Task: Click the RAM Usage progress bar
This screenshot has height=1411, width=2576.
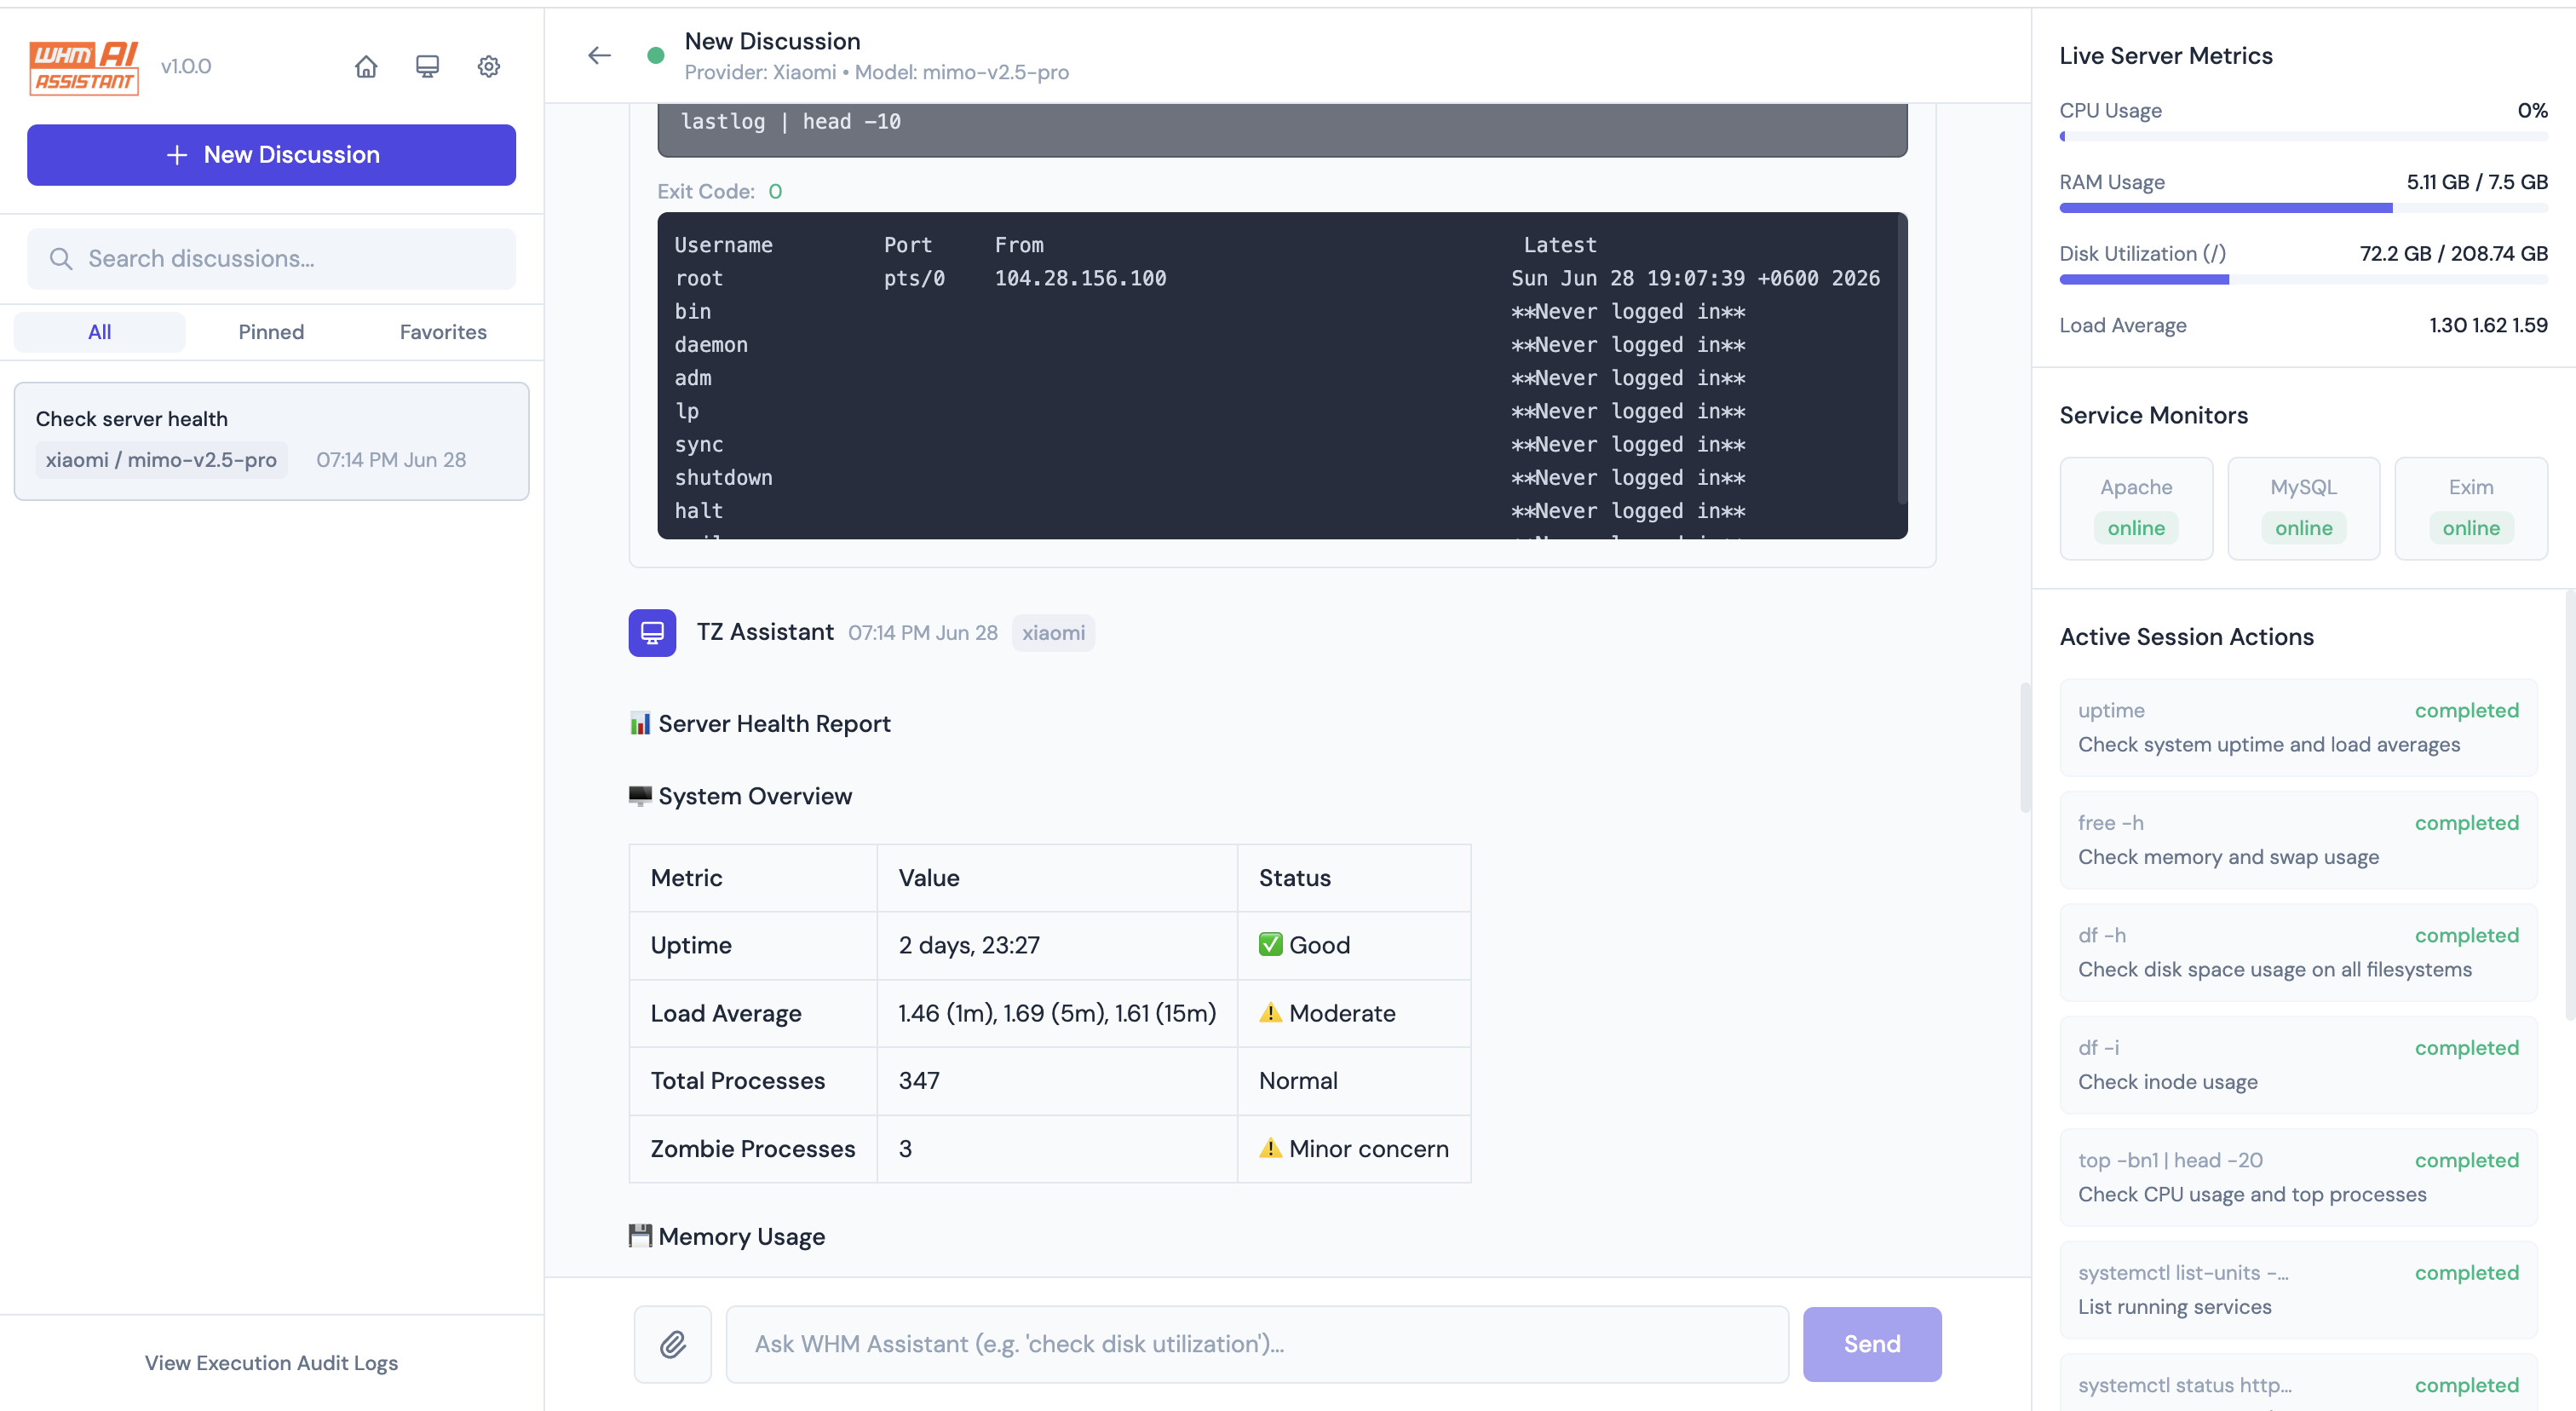Action: pos(2303,208)
